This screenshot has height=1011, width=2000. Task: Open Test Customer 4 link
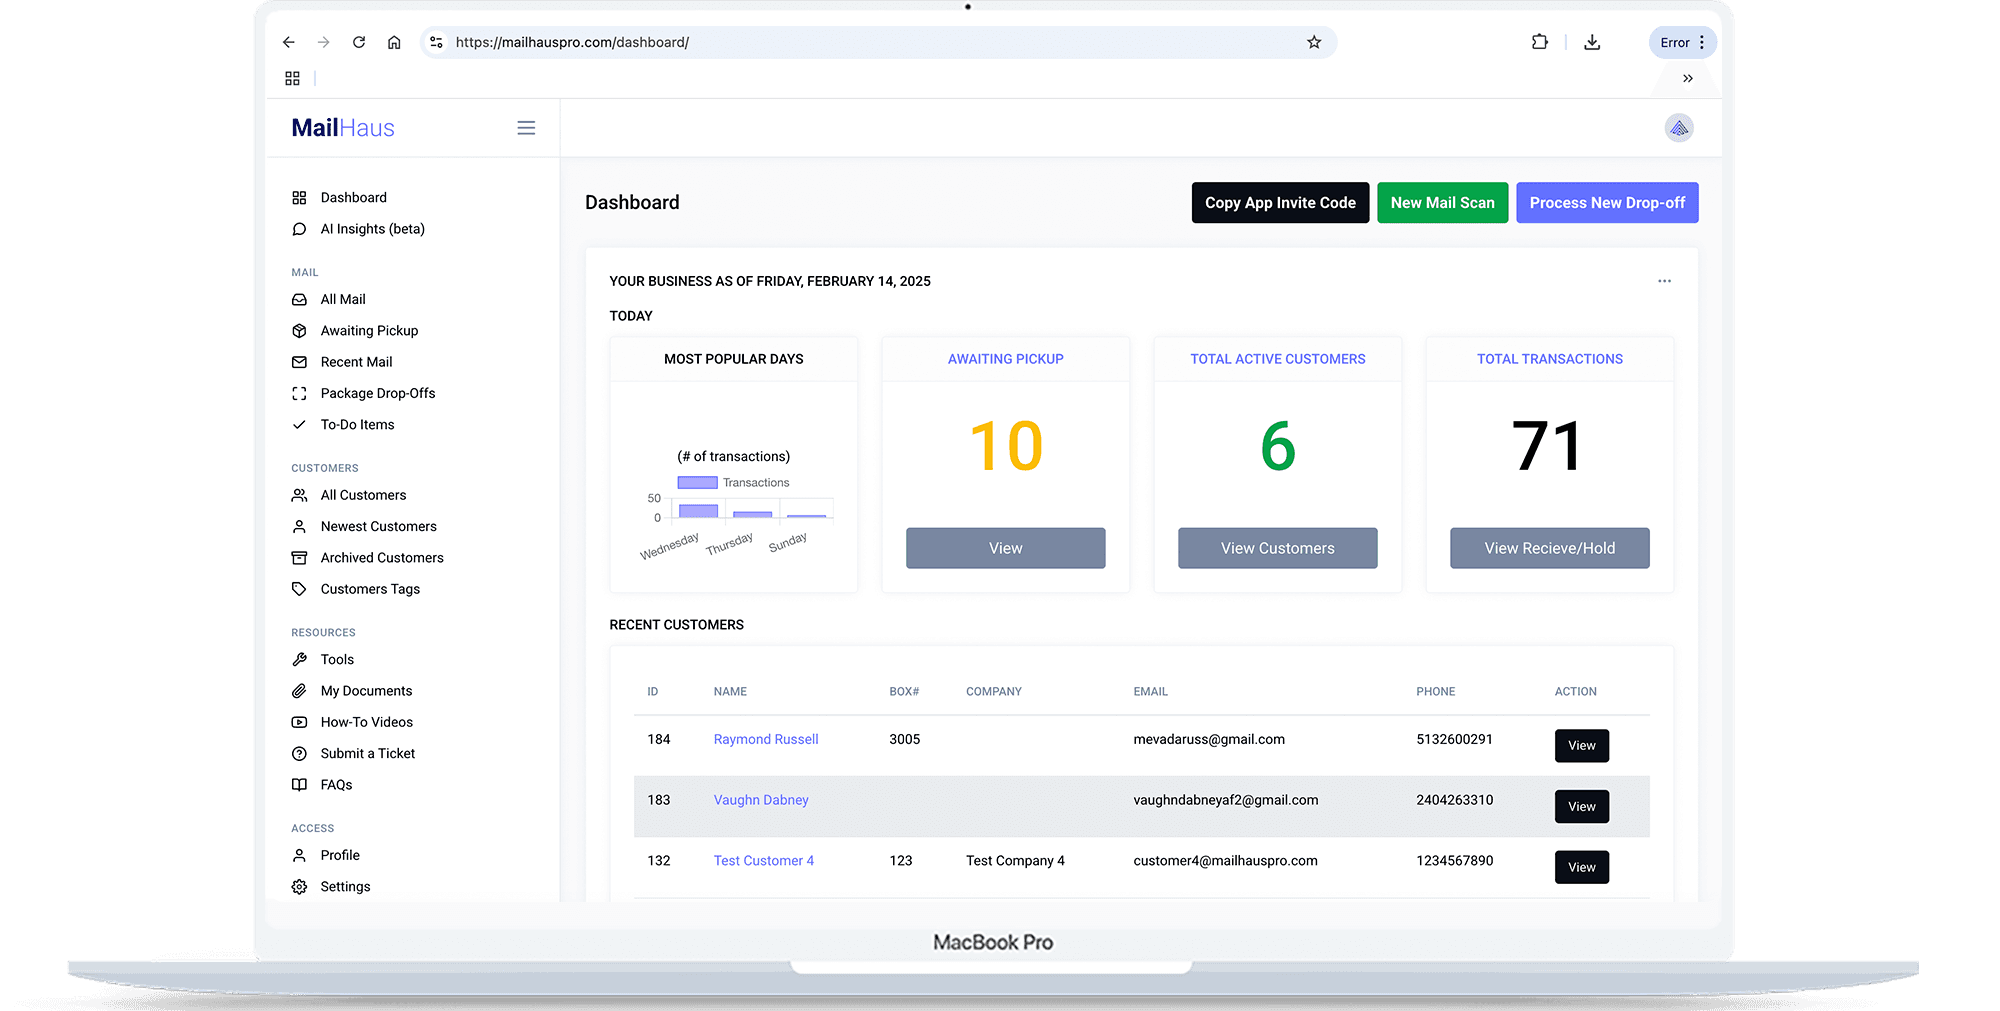[764, 861]
